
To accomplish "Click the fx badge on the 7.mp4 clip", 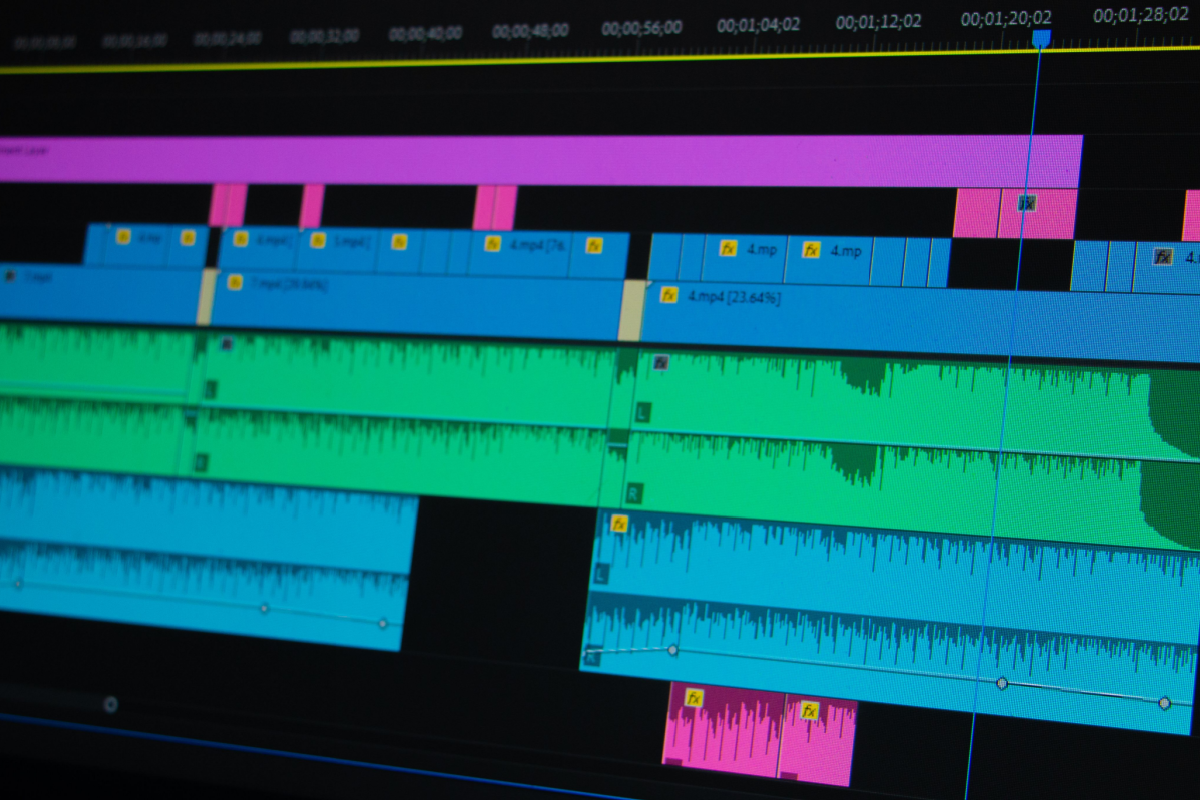I will [x=235, y=283].
